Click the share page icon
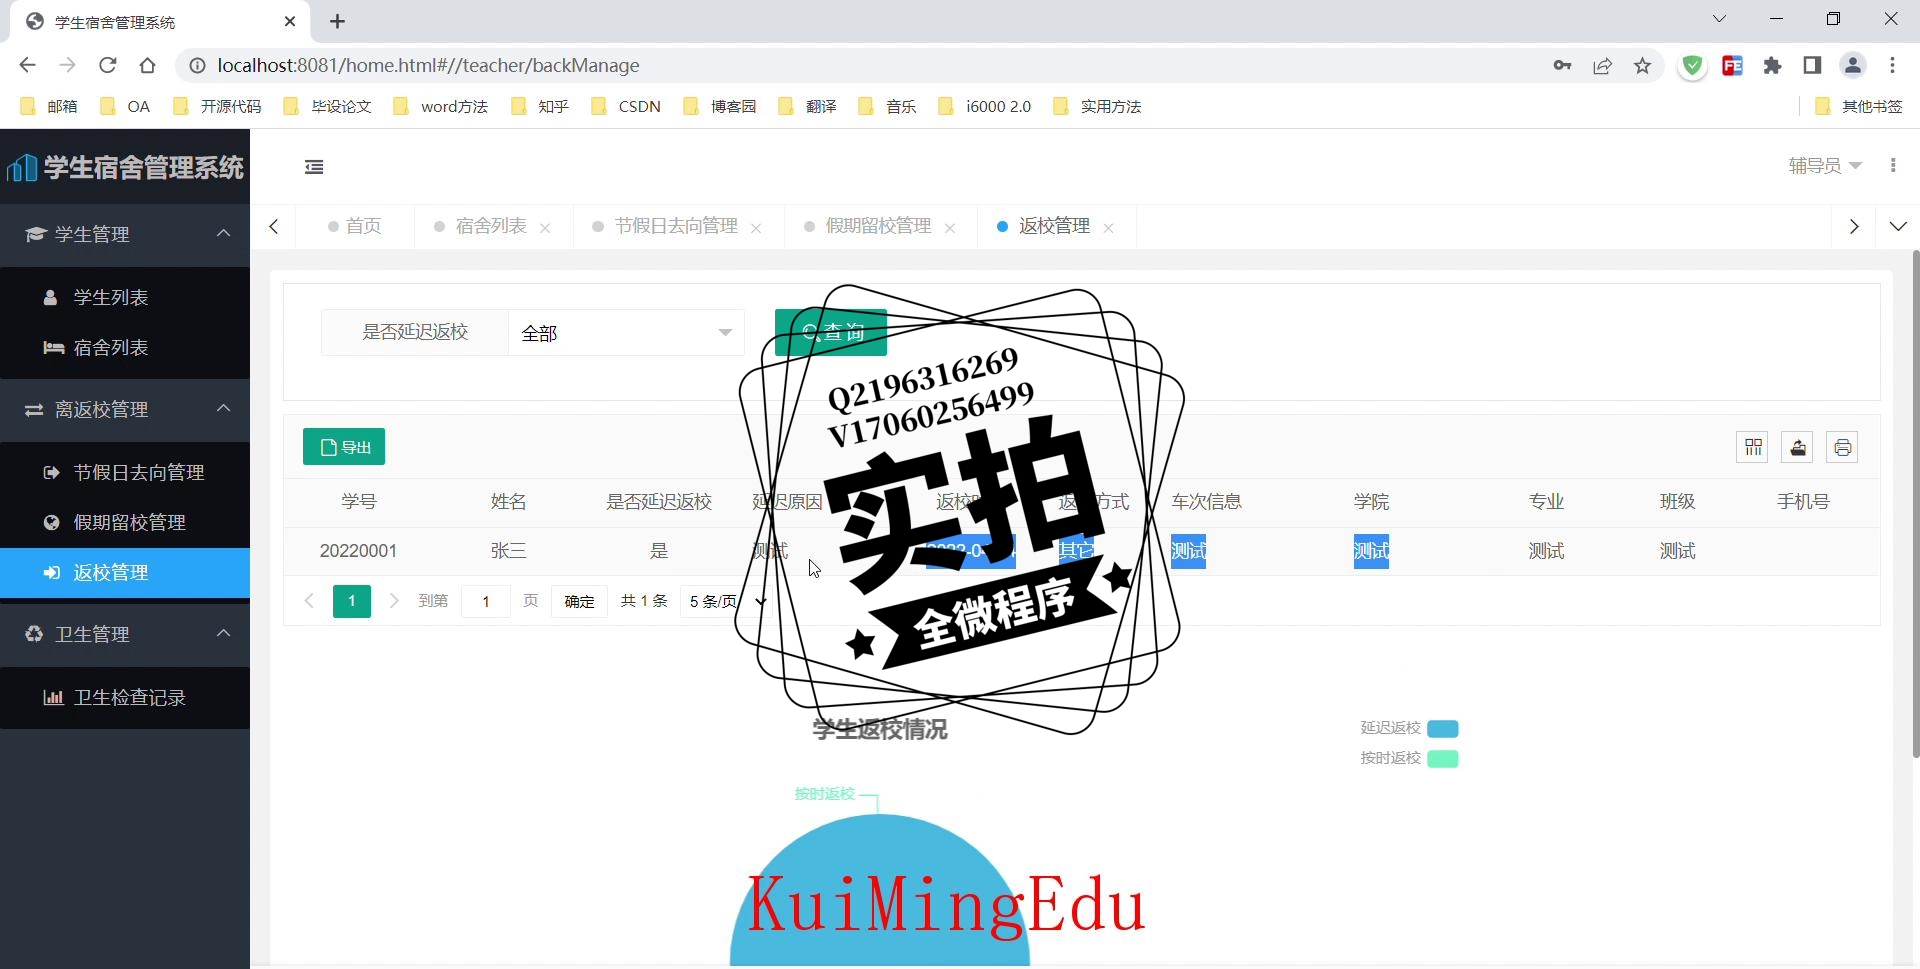 click(x=1603, y=66)
